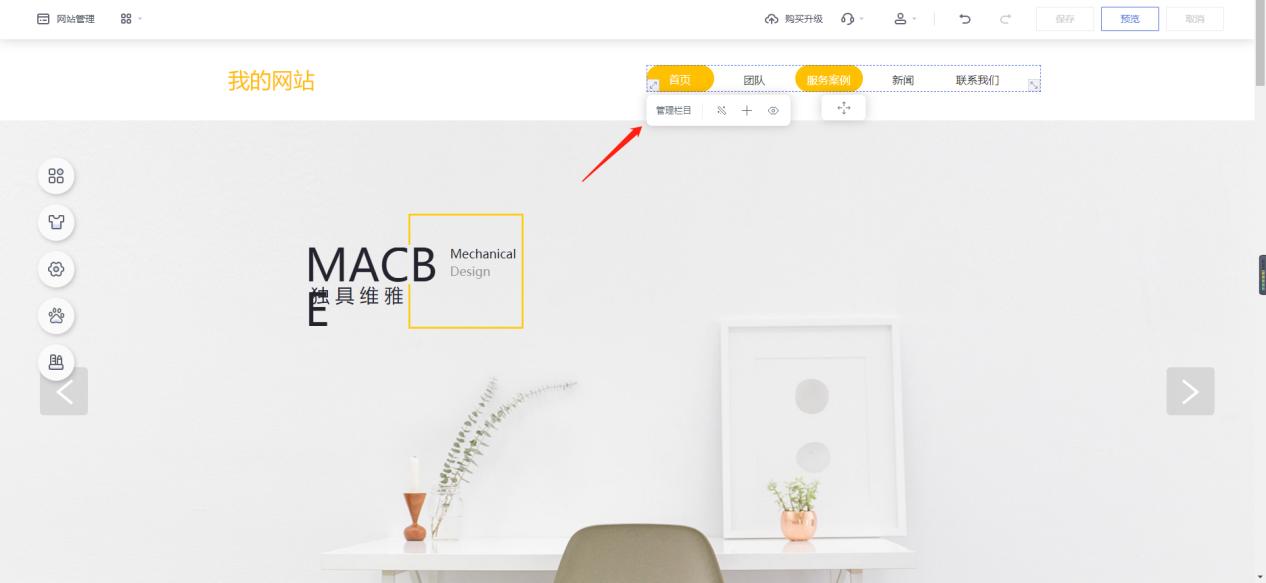Click the 保存 save button
This screenshot has height=583, width=1266.
pos(1065,19)
